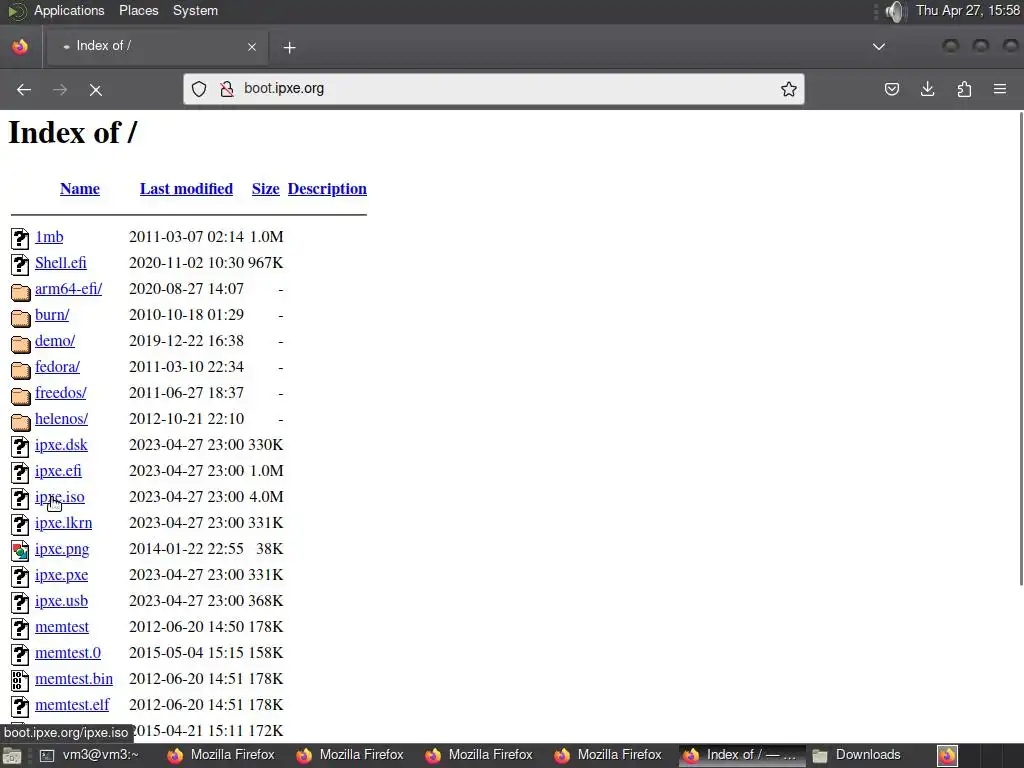Open the ipxe.png image link
The height and width of the screenshot is (768, 1024).
62,549
